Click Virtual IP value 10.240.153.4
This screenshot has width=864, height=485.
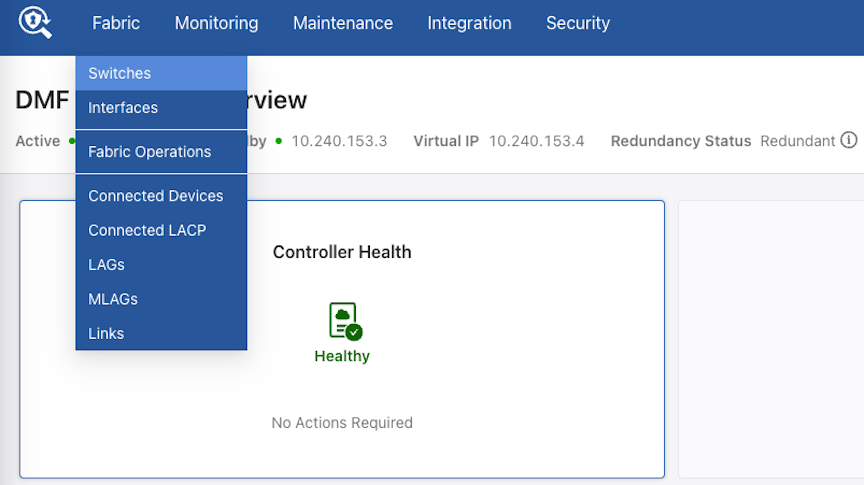coord(537,141)
